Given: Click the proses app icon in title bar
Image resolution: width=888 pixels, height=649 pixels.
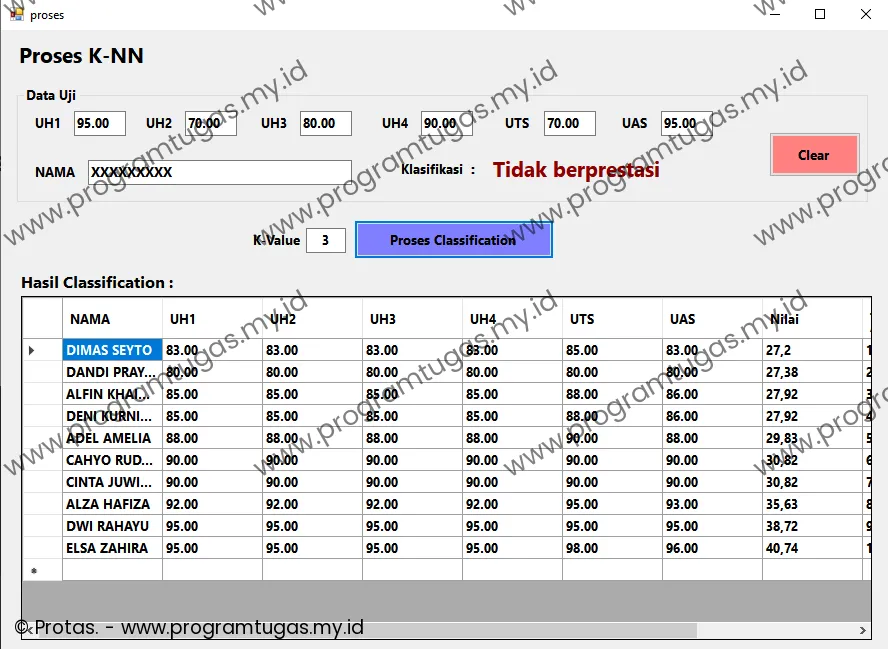Looking at the screenshot, I should click(x=16, y=14).
